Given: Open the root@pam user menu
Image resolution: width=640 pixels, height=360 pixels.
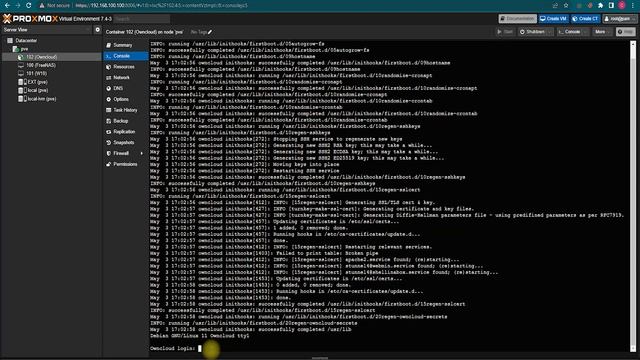Looking at the screenshot, I should coord(620,19).
